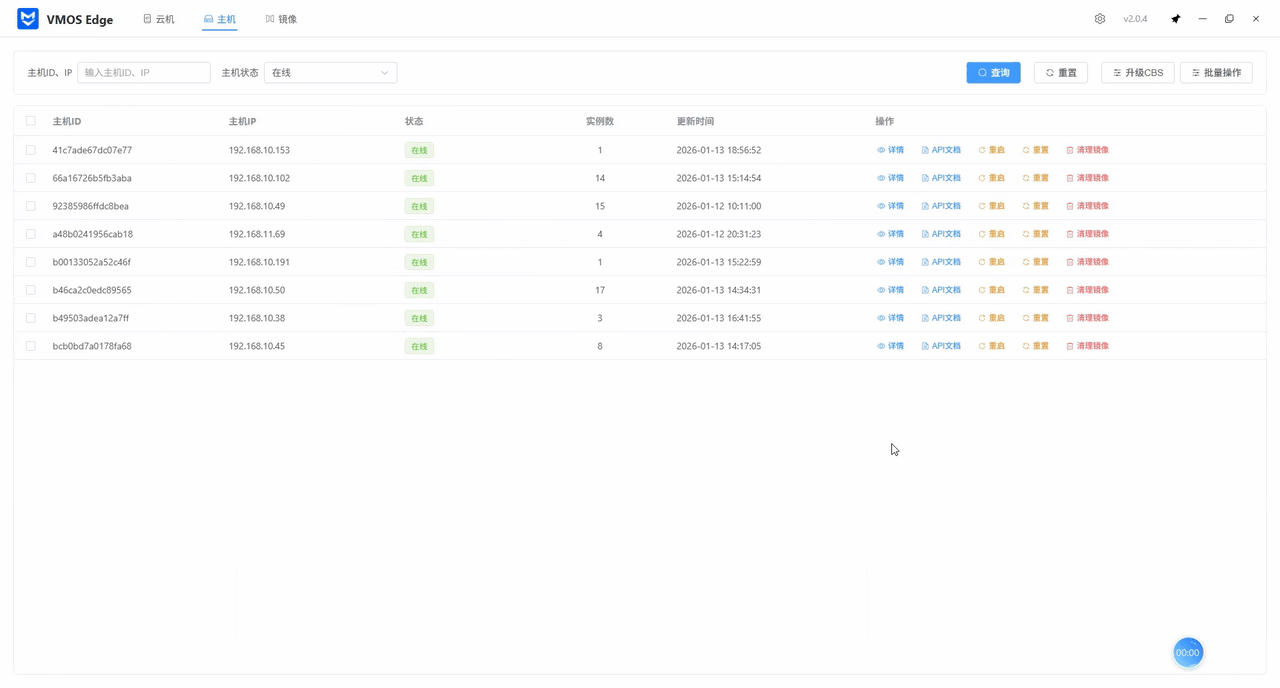1280x688 pixels.
Task: Click 清理镜像 for host b00133052a52c46f
Action: [x=1087, y=262]
